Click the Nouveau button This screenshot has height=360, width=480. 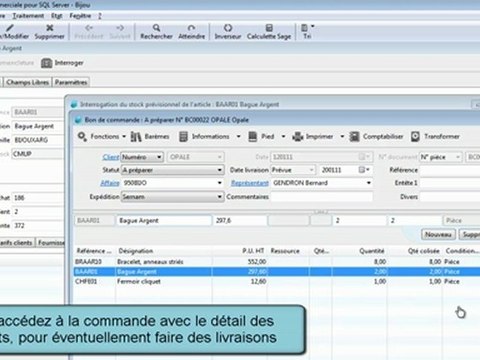[x=438, y=235]
